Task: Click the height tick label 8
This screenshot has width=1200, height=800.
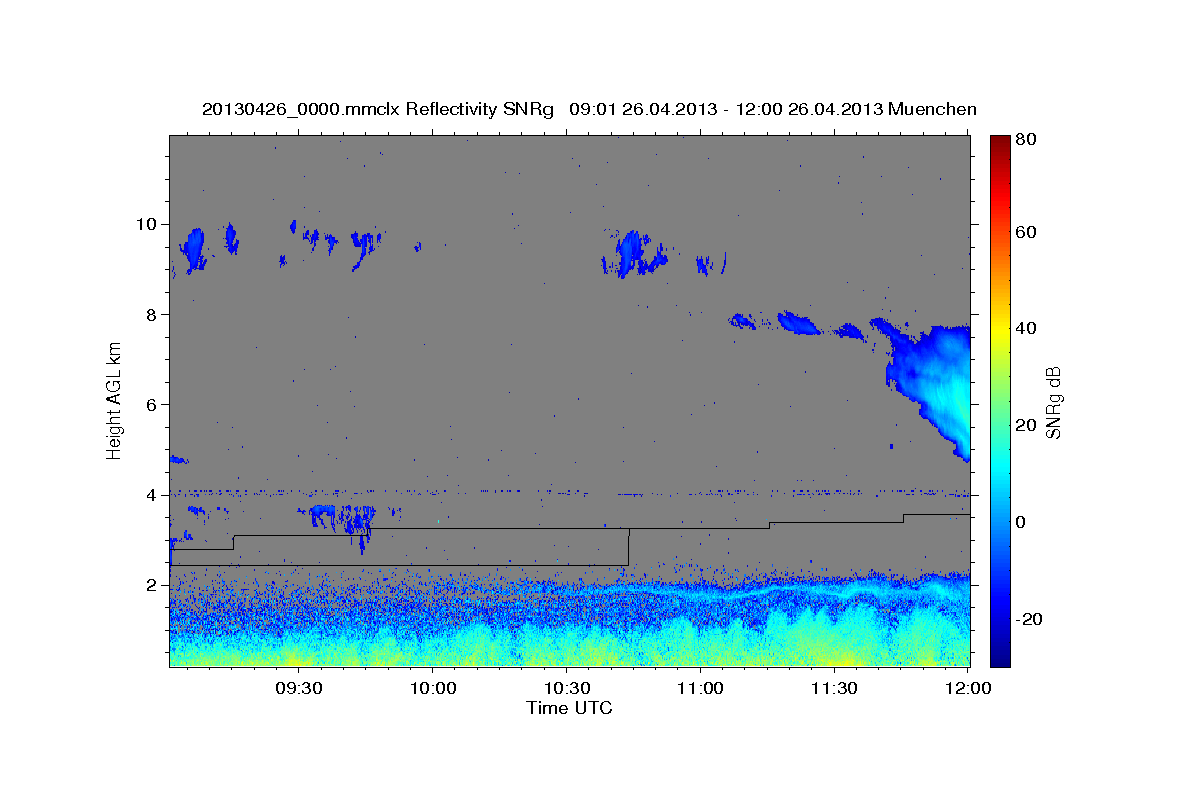Action: point(153,314)
